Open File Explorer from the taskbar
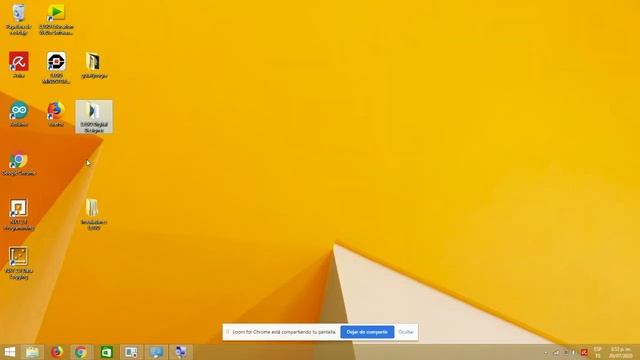The image size is (640, 360). click(32, 352)
